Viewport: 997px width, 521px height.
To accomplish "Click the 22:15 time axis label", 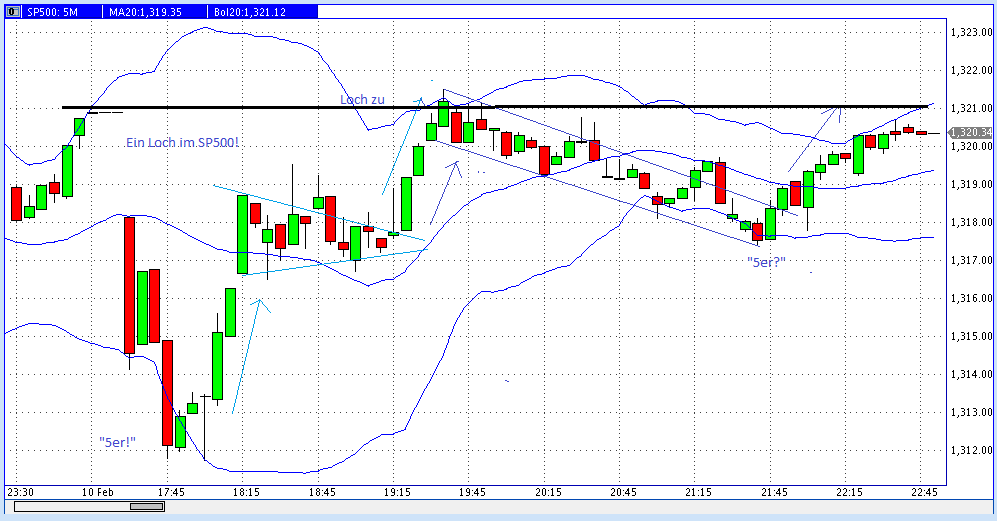I will pyautogui.click(x=849, y=492).
